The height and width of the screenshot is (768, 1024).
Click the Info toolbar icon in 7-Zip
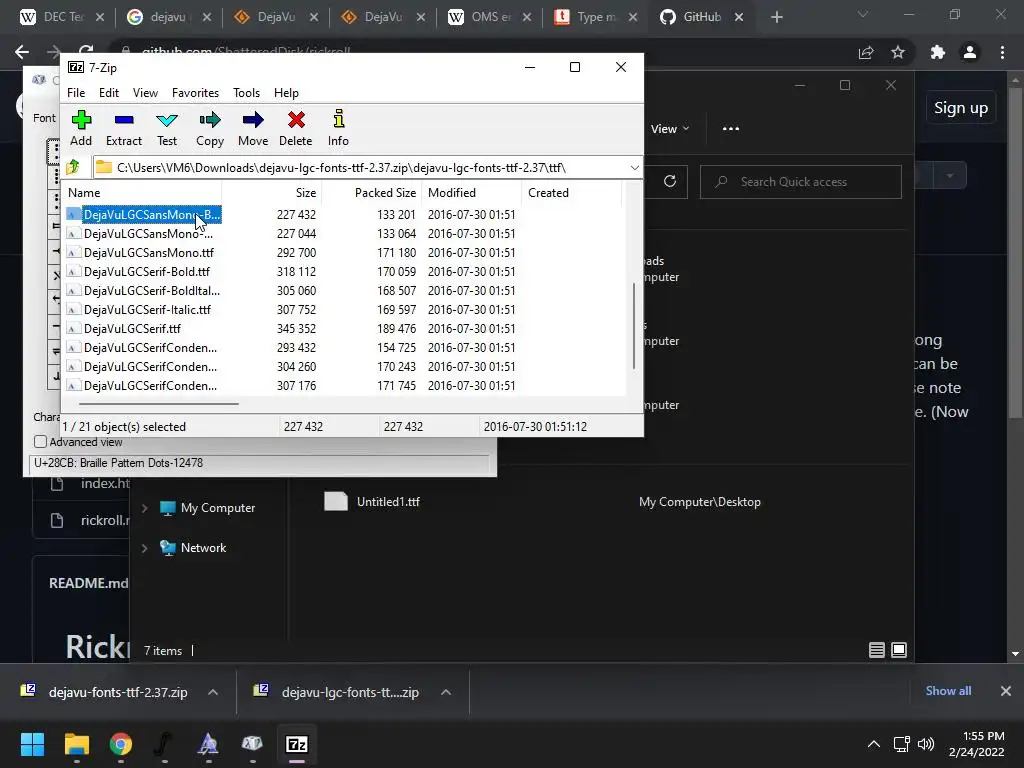click(x=338, y=128)
